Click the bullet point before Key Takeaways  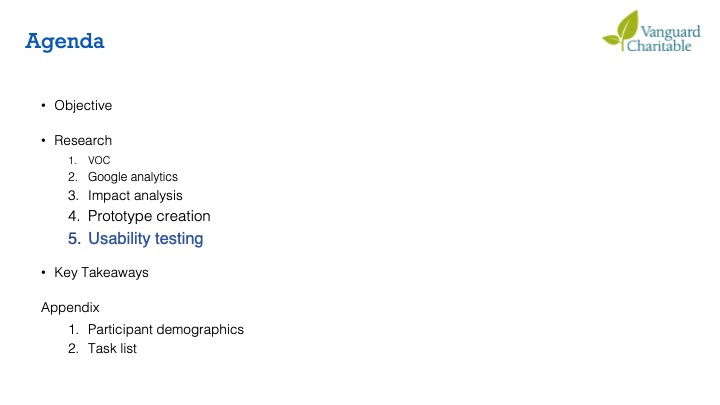[44, 273]
